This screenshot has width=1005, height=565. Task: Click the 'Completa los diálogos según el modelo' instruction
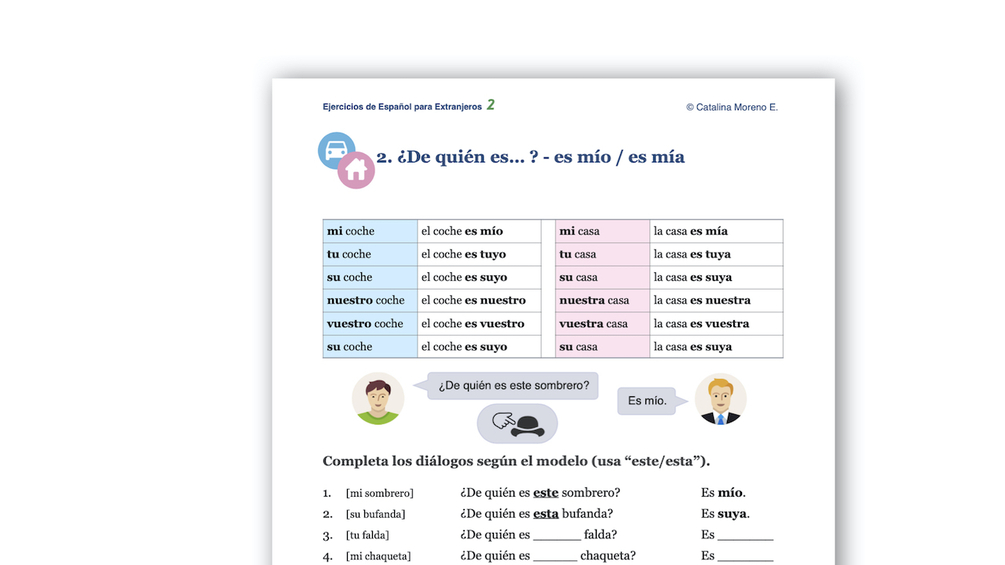pos(516,461)
